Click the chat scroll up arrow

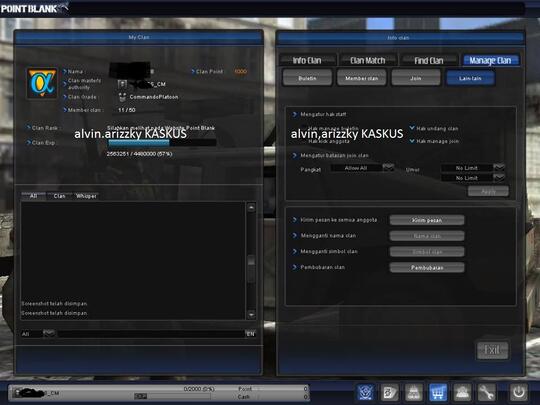click(x=251, y=207)
